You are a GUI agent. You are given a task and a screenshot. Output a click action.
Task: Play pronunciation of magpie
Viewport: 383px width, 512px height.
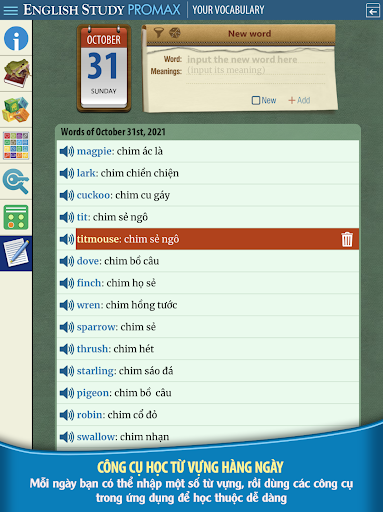67,151
